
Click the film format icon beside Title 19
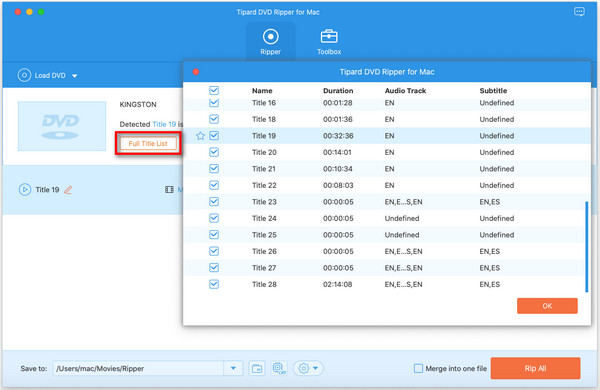[169, 189]
